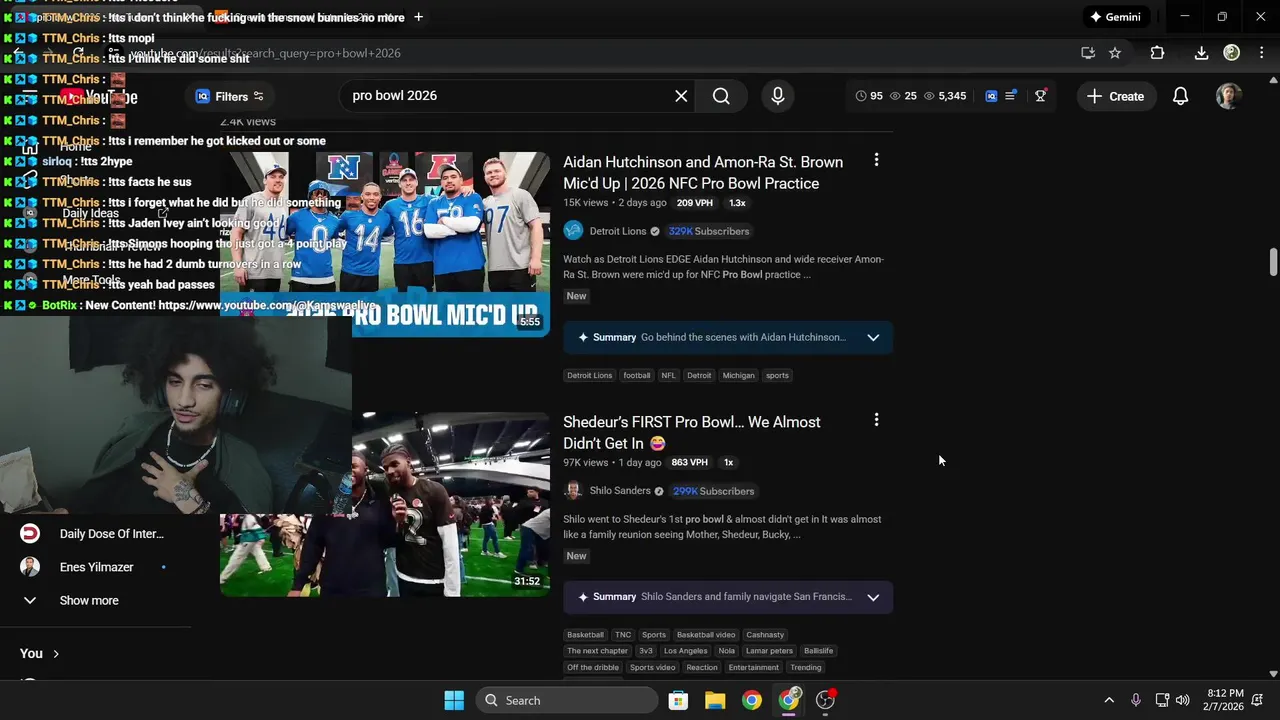The height and width of the screenshot is (720, 1280).
Task: Open the Windows Start menu
Action: point(454,700)
